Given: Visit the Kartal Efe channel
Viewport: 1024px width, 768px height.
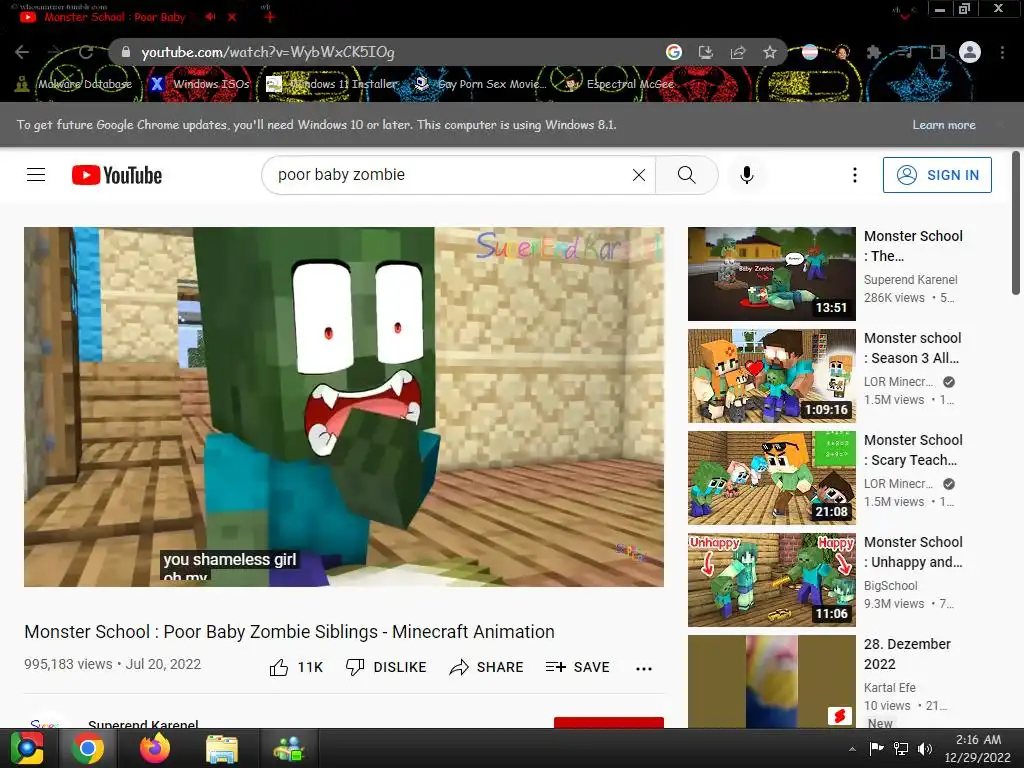Looking at the screenshot, I should pos(889,688).
